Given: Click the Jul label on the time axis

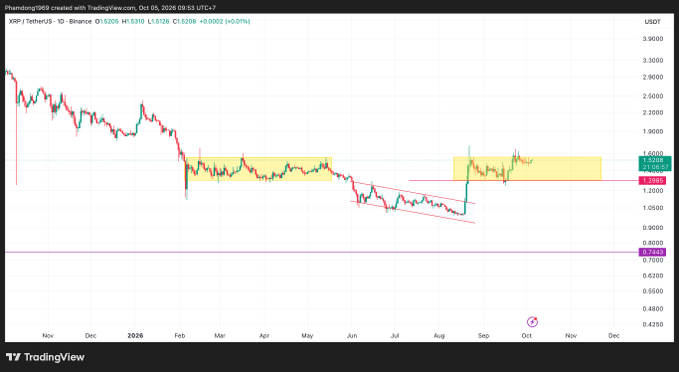Looking at the screenshot, I should (x=394, y=336).
